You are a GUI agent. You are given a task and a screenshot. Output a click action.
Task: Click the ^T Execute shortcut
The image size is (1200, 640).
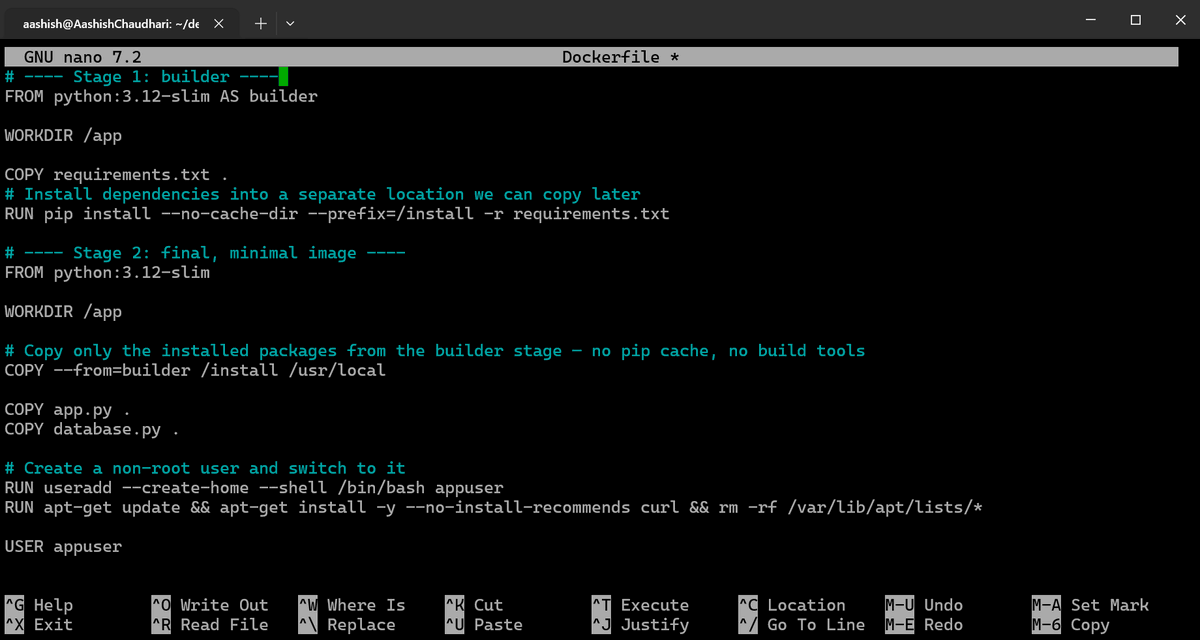click(x=640, y=605)
